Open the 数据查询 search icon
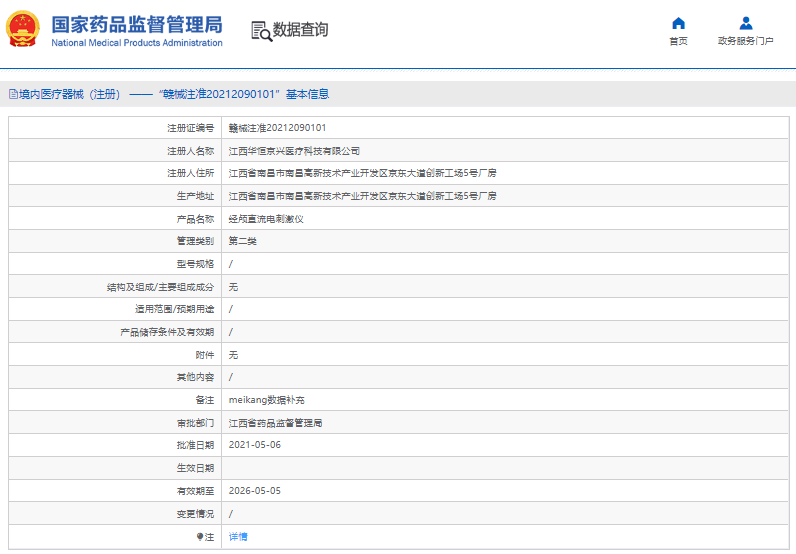 coord(261,31)
